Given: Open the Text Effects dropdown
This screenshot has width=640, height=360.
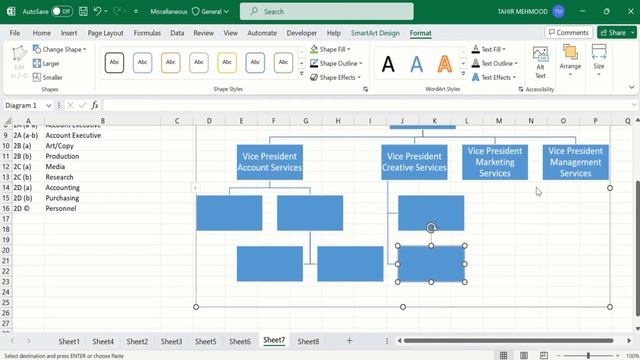Looking at the screenshot, I should (494, 77).
